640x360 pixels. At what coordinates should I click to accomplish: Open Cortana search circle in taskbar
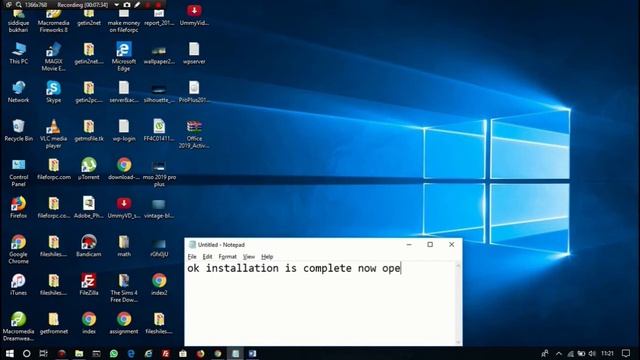pos(27,353)
